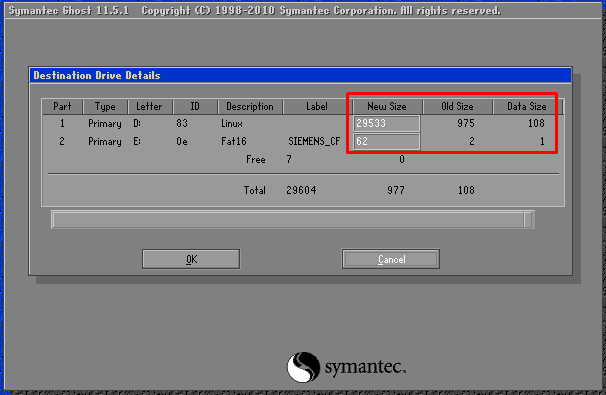Viewport: 606px width, 395px height.
Task: Click the Cancel button
Action: click(x=391, y=259)
